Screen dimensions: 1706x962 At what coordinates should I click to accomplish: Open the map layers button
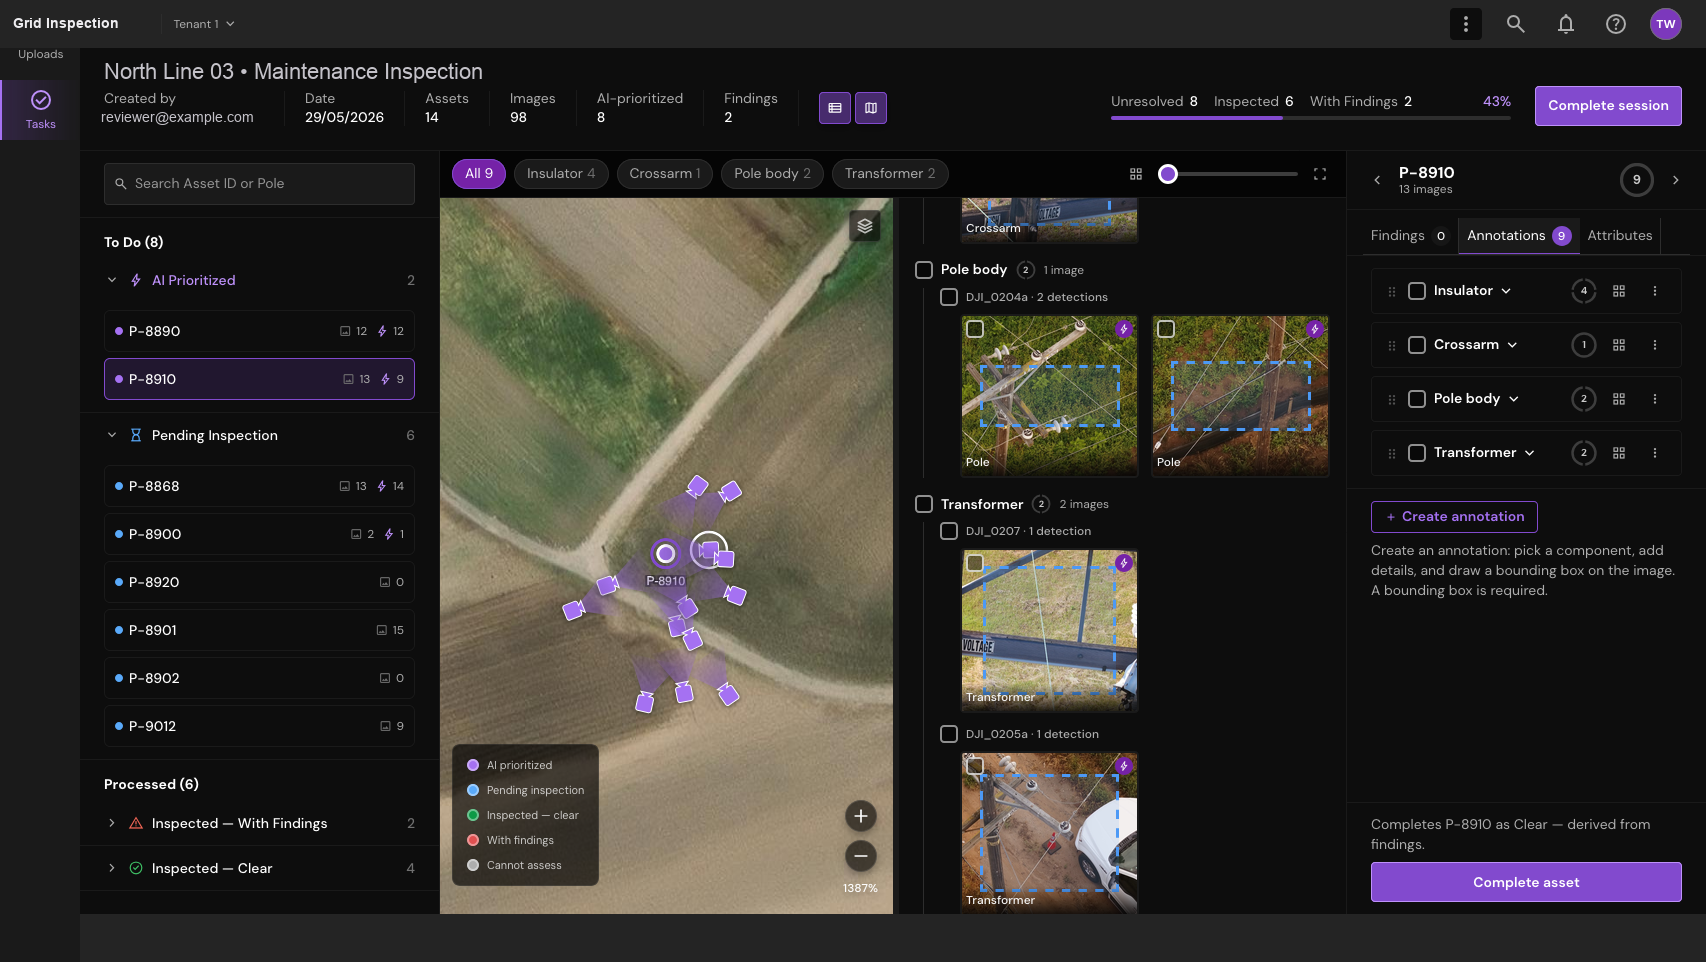click(x=864, y=226)
